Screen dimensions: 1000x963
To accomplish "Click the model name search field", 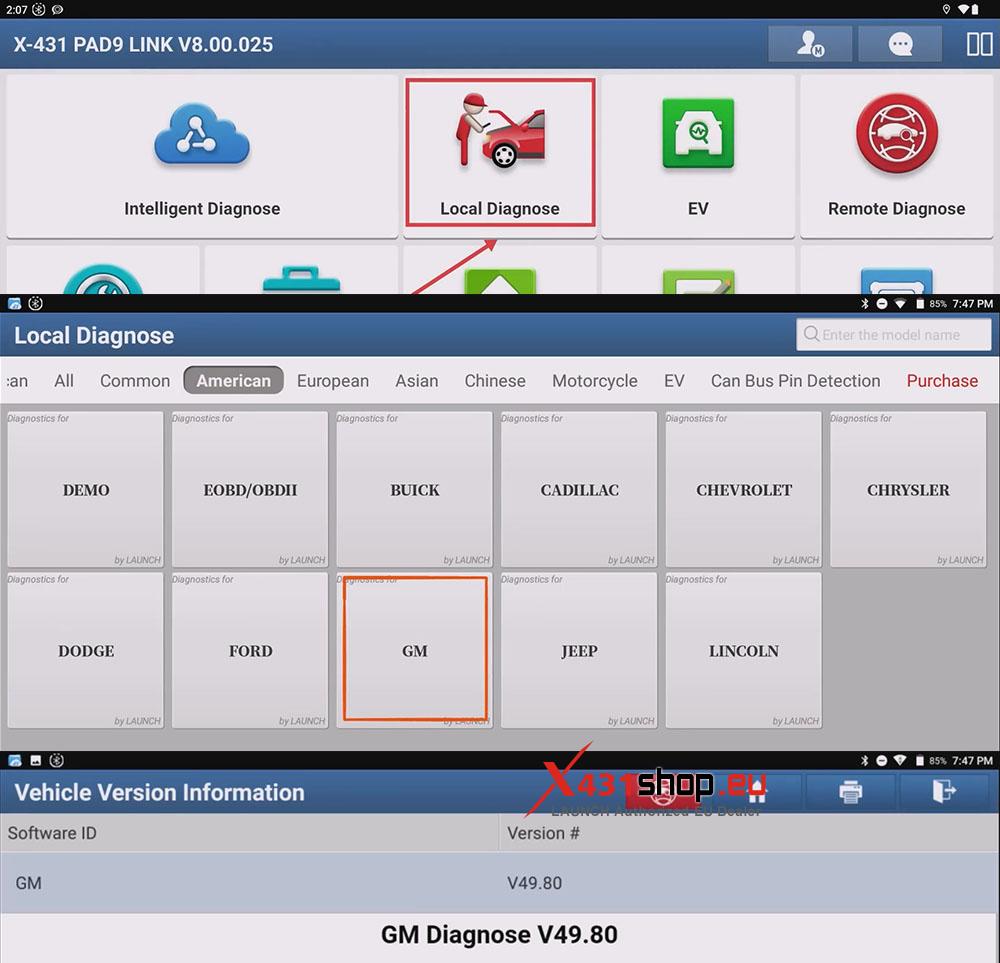I will [x=894, y=335].
